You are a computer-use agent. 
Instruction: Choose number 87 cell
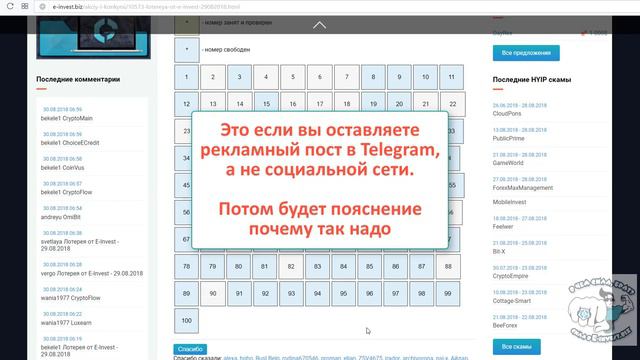pos(422,267)
